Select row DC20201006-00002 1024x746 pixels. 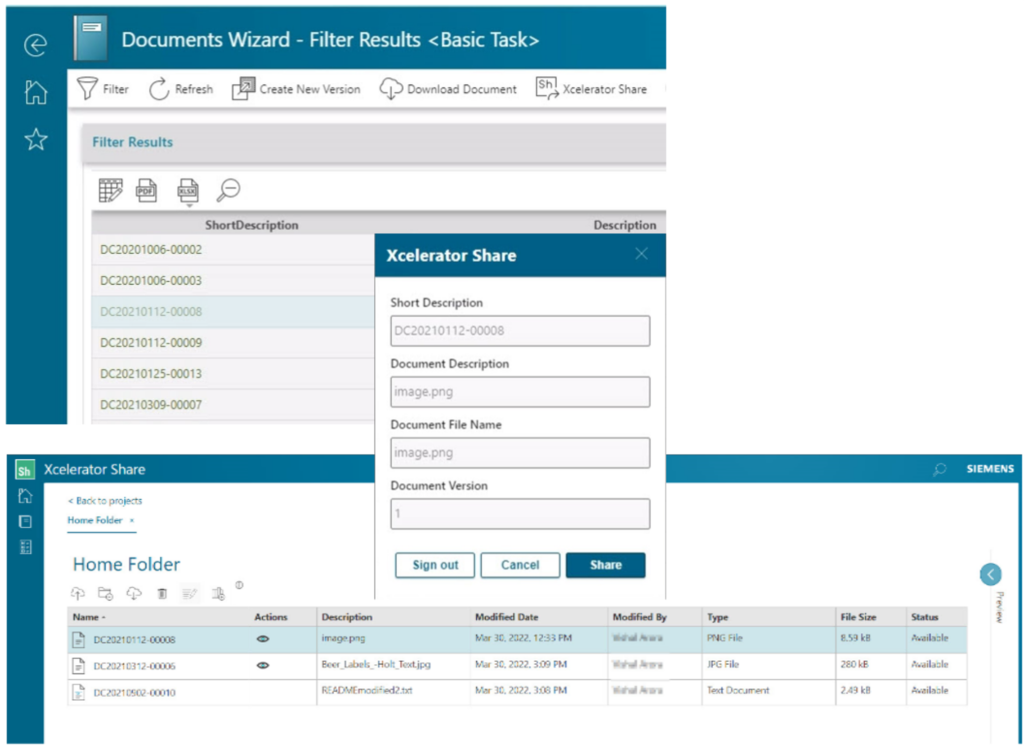pos(233,250)
